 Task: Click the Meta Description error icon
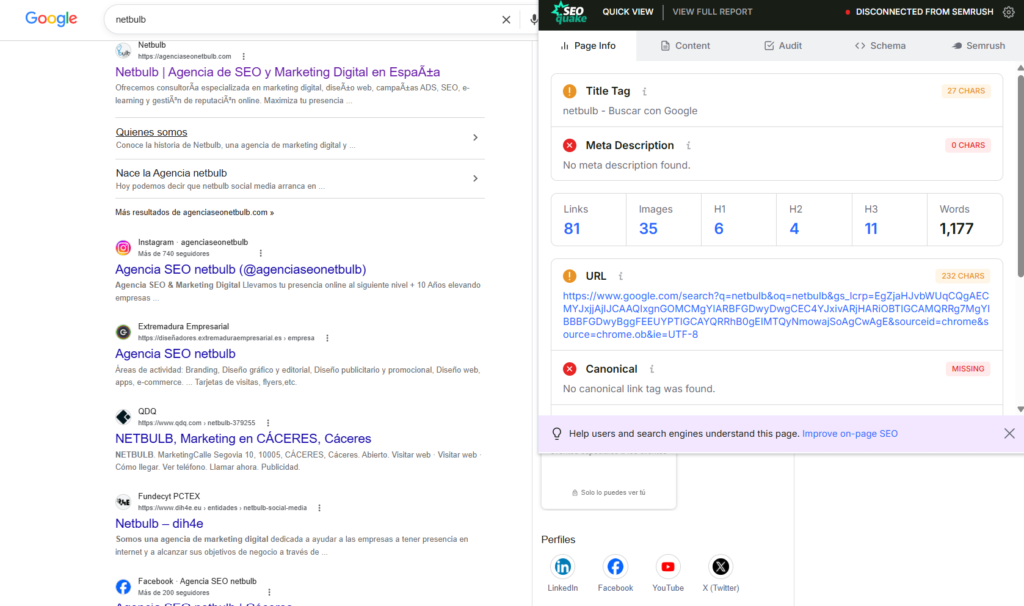[x=569, y=146]
